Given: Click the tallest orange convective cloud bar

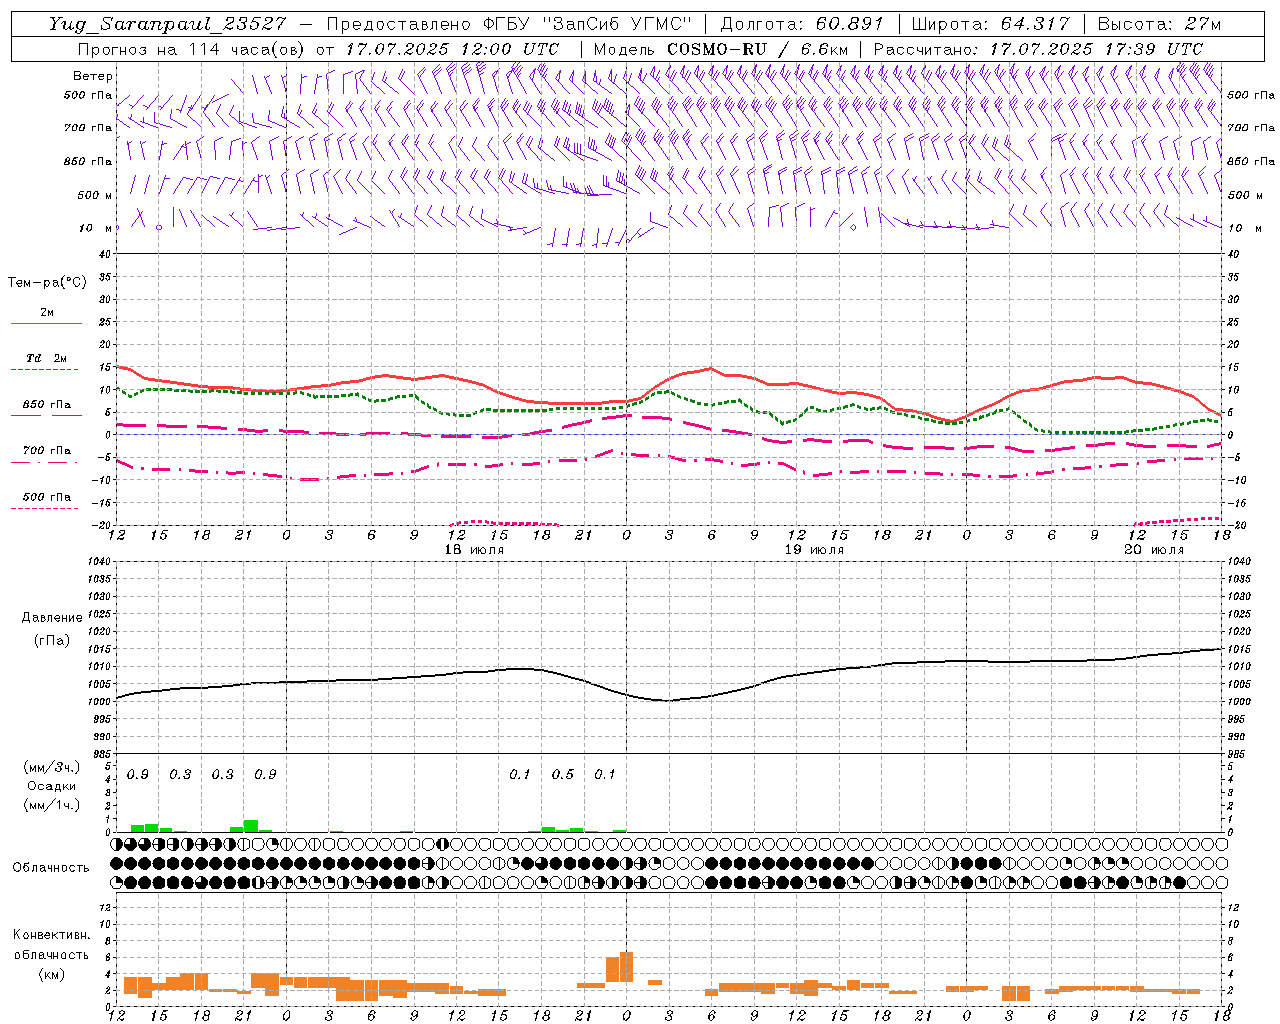Looking at the screenshot, I should pos(627,967).
